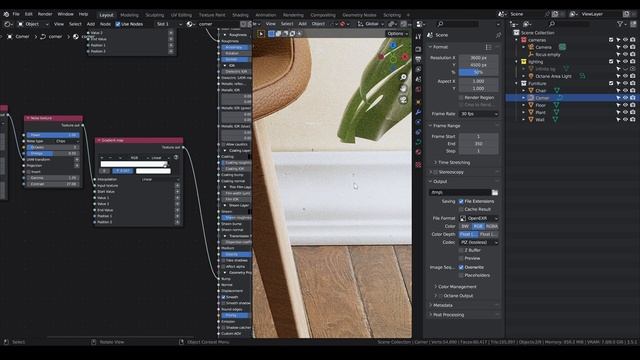
Task: Open the Edit menu
Action: (29, 14)
